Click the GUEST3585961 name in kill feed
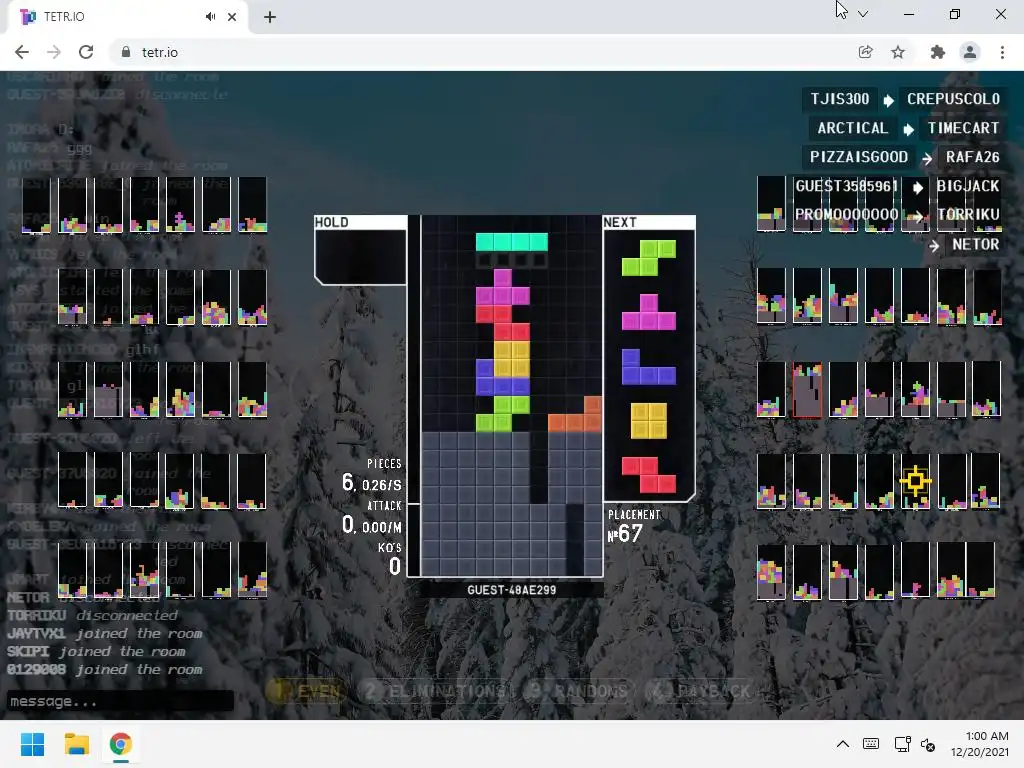This screenshot has width=1024, height=768. [x=846, y=186]
